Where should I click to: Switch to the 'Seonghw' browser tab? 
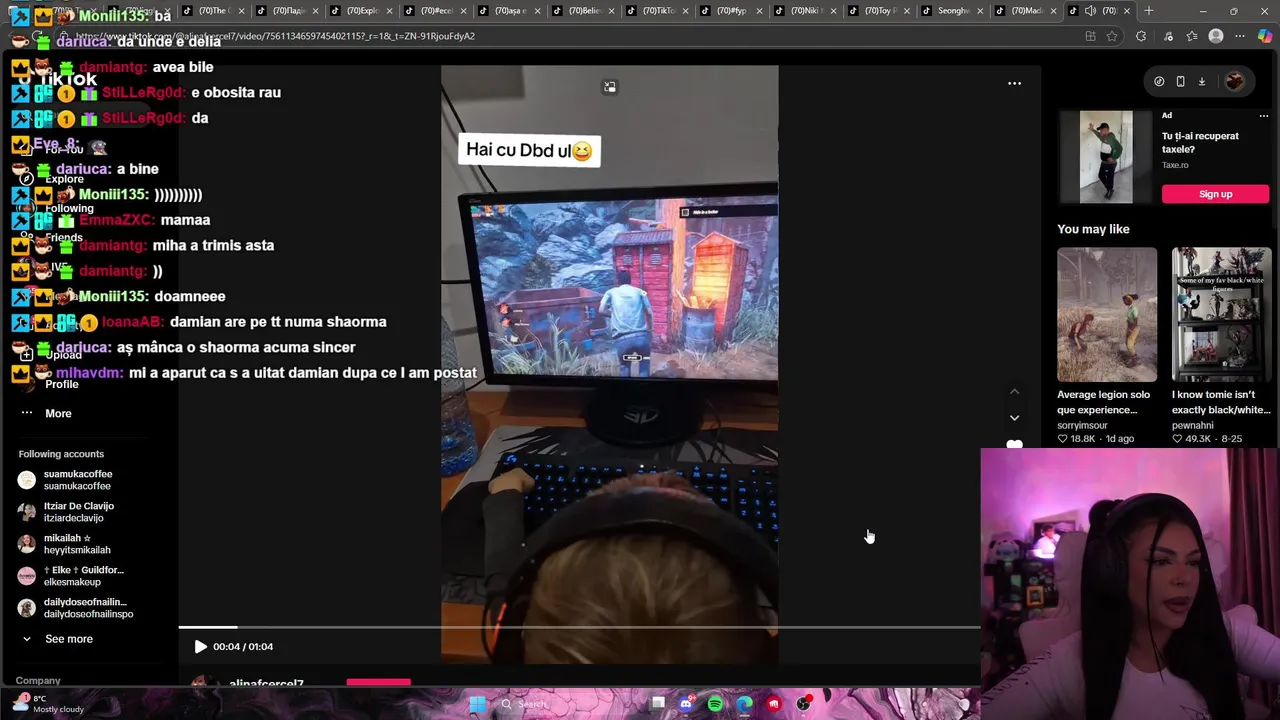[x=954, y=11]
